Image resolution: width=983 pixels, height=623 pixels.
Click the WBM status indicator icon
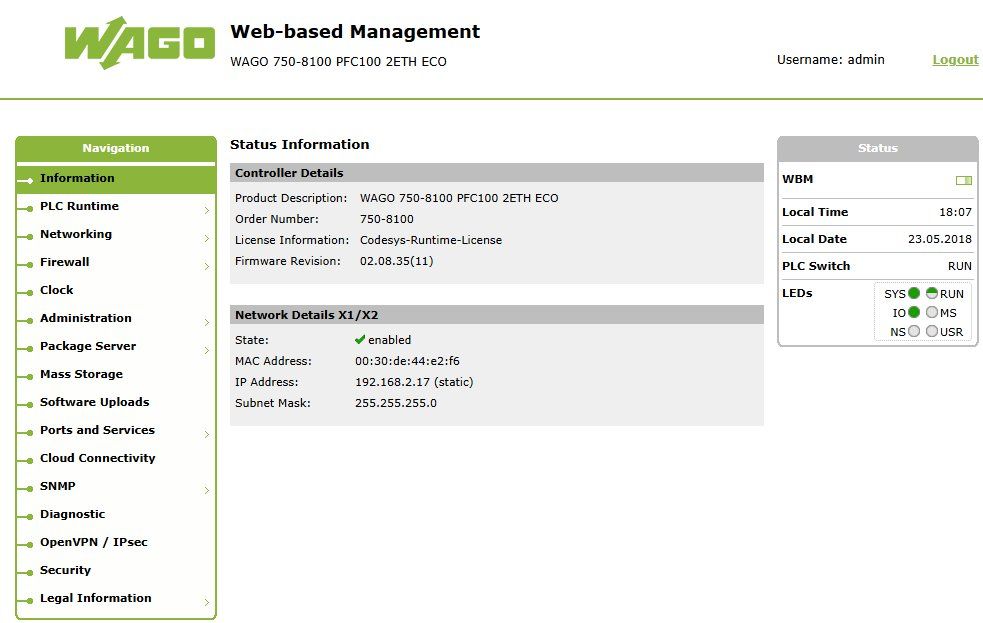(x=964, y=181)
